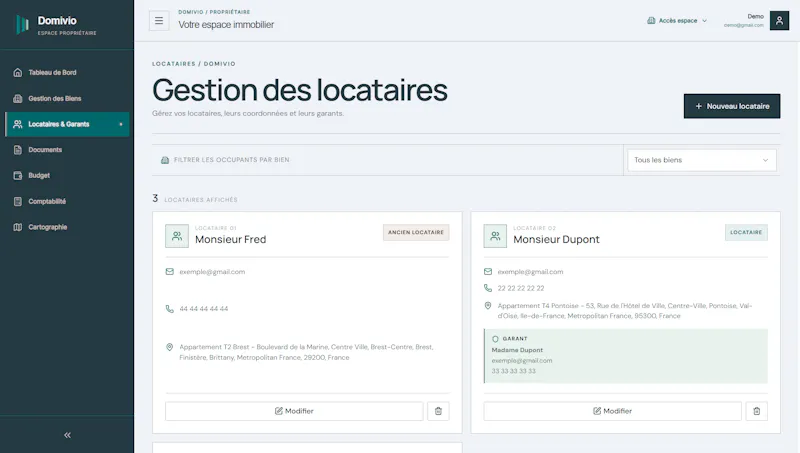Click guarantor phone 33 33 33 33 33
This screenshot has width=800, height=453.
(x=513, y=371)
